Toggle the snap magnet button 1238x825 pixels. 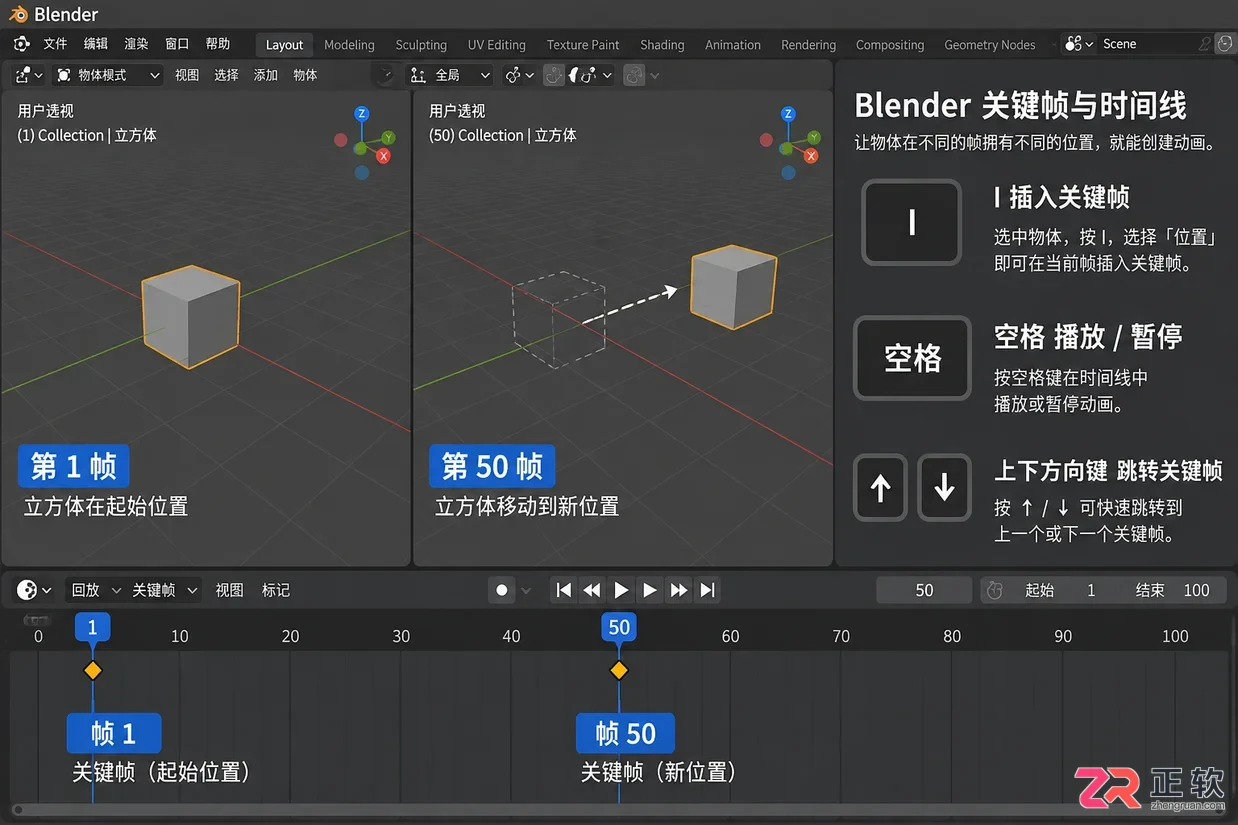554,75
